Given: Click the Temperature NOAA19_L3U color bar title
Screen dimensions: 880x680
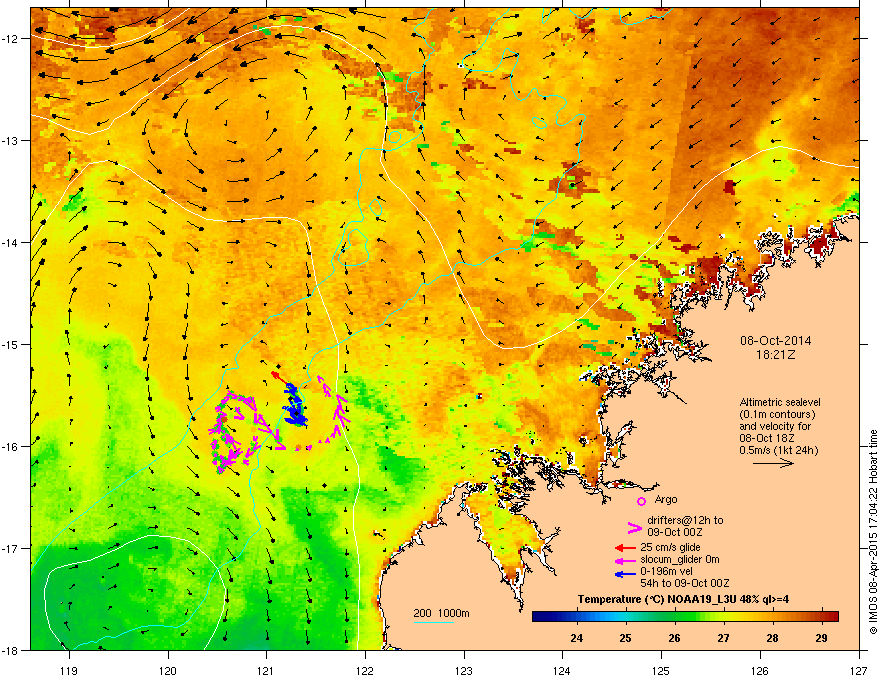Looking at the screenshot, I should pos(683,599).
